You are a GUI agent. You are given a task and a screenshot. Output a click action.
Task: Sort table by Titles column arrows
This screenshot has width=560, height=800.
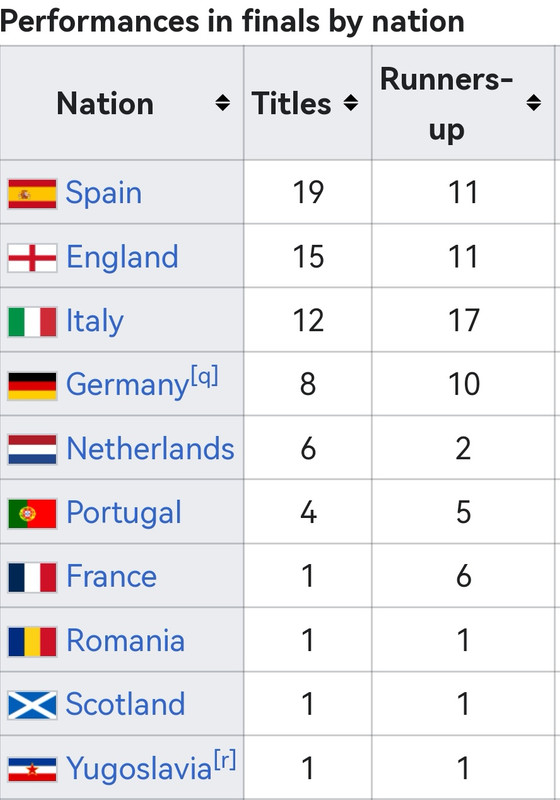350,103
